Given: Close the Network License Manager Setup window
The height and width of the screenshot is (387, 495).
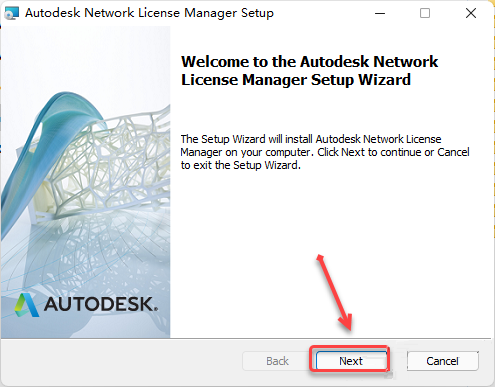Looking at the screenshot, I should coord(471,13).
